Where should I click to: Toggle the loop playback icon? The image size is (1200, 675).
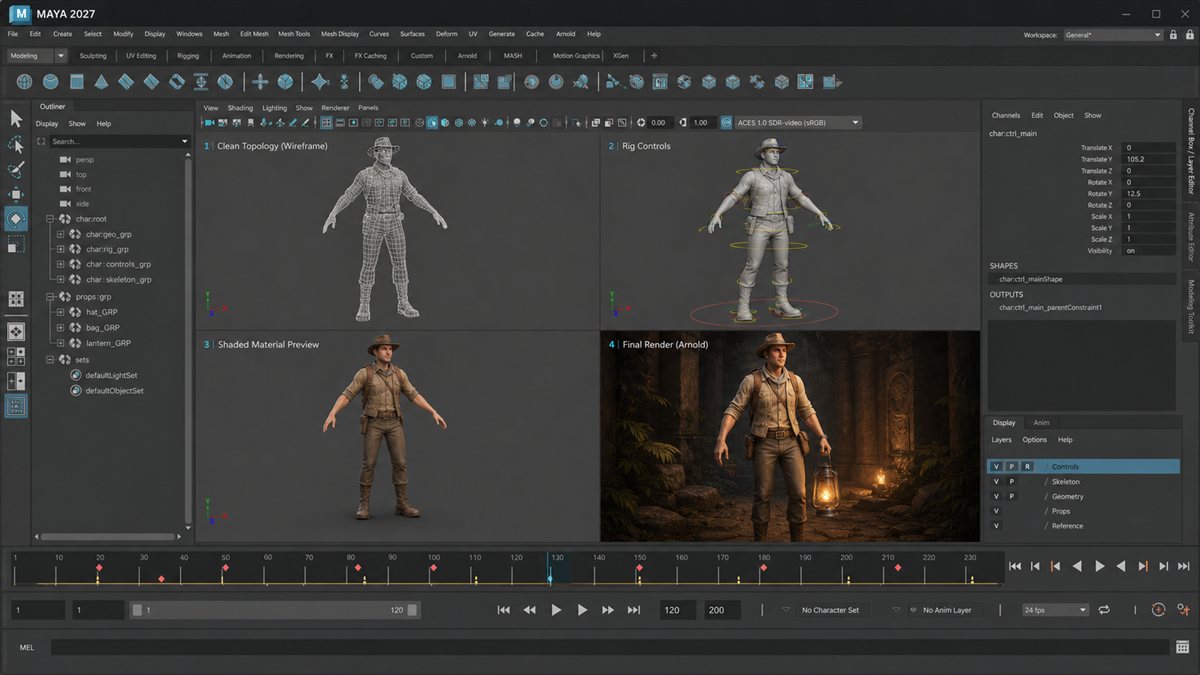(1105, 609)
